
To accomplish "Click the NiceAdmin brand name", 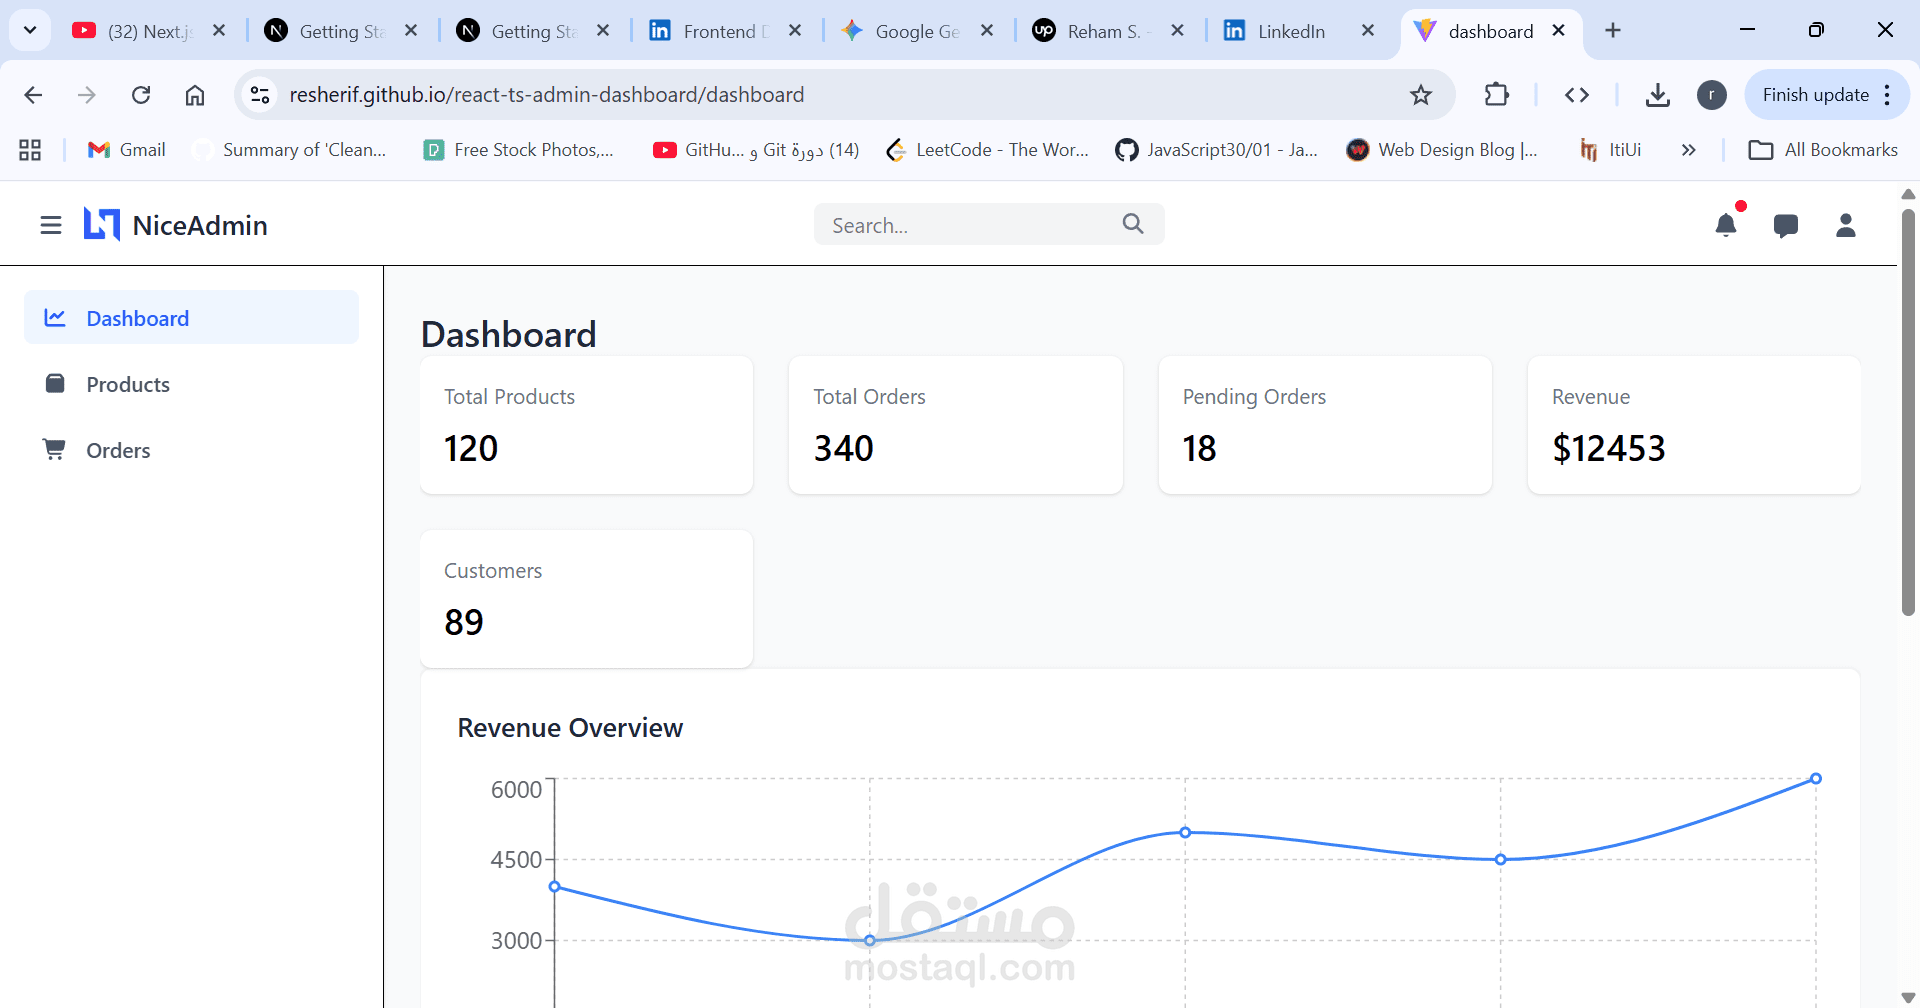I will tap(200, 225).
